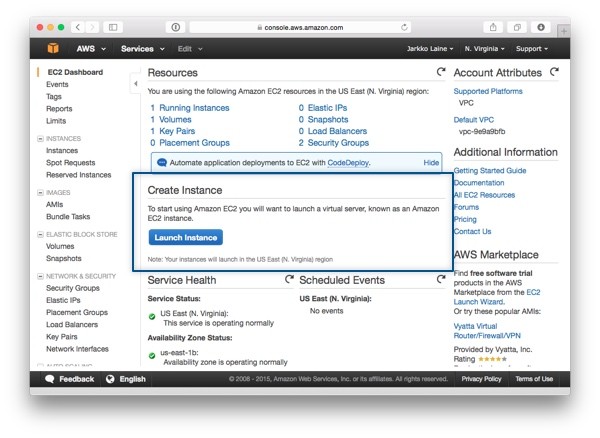This screenshot has width=600, height=438.
Task: Open Tags in the sidebar
Action: pyautogui.click(x=54, y=96)
